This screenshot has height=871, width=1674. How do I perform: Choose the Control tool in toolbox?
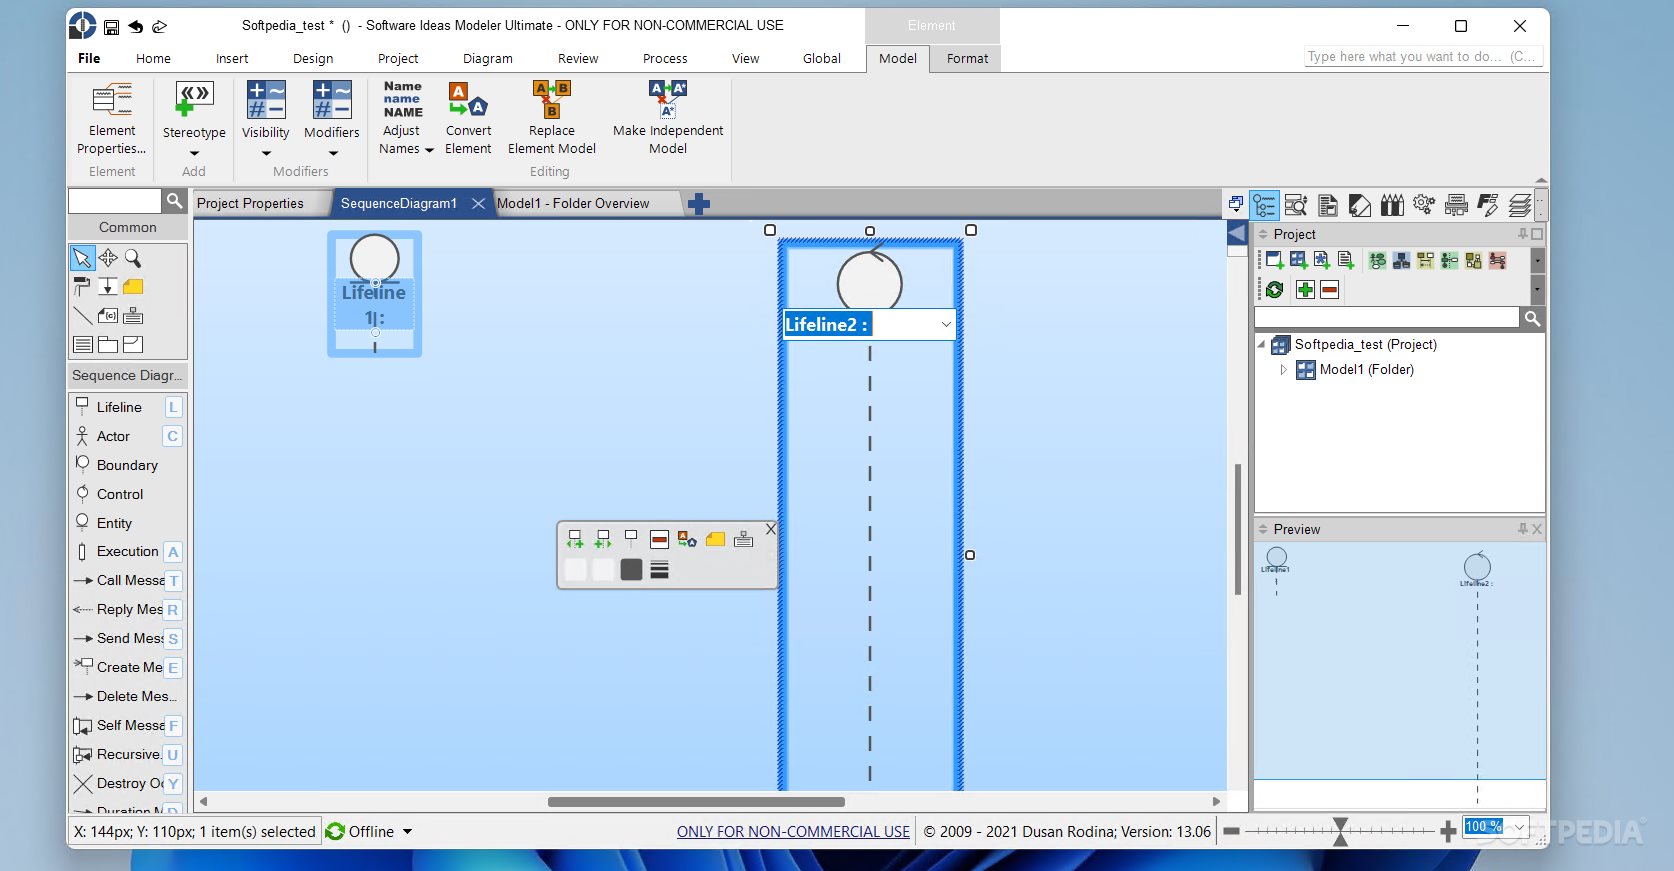coord(128,494)
